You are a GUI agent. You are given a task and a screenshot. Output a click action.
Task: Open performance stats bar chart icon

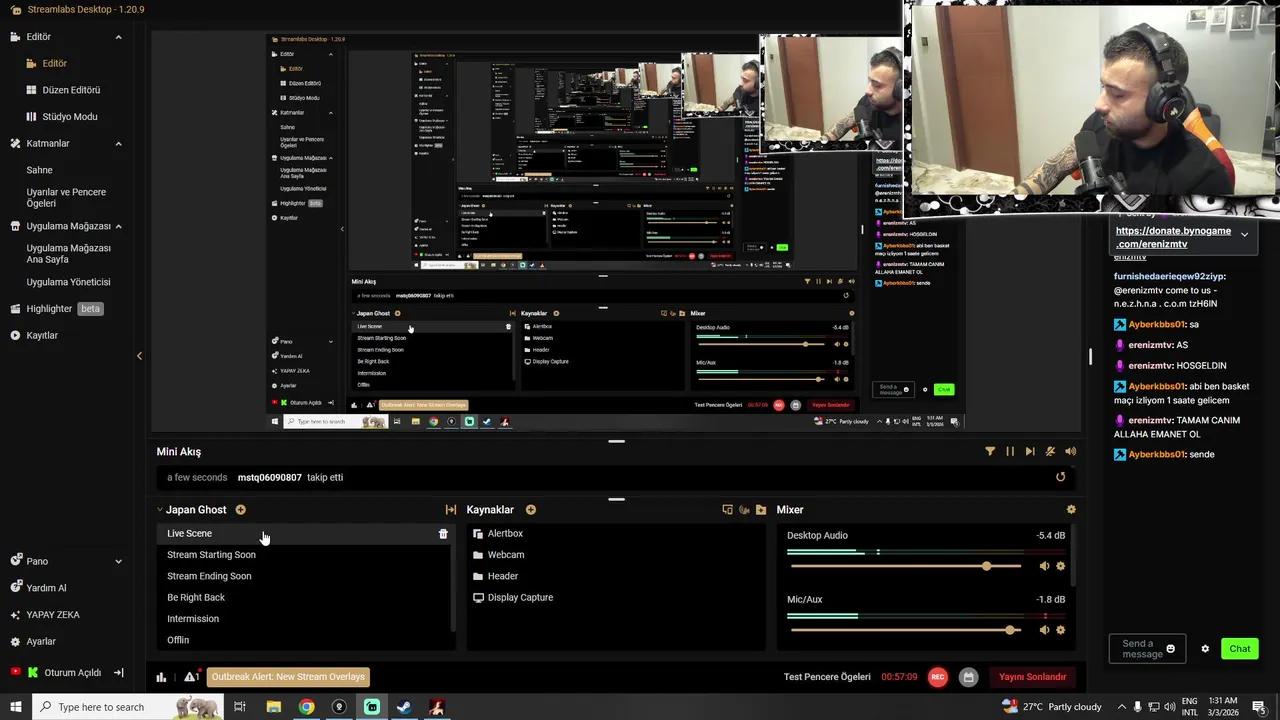pos(161,677)
